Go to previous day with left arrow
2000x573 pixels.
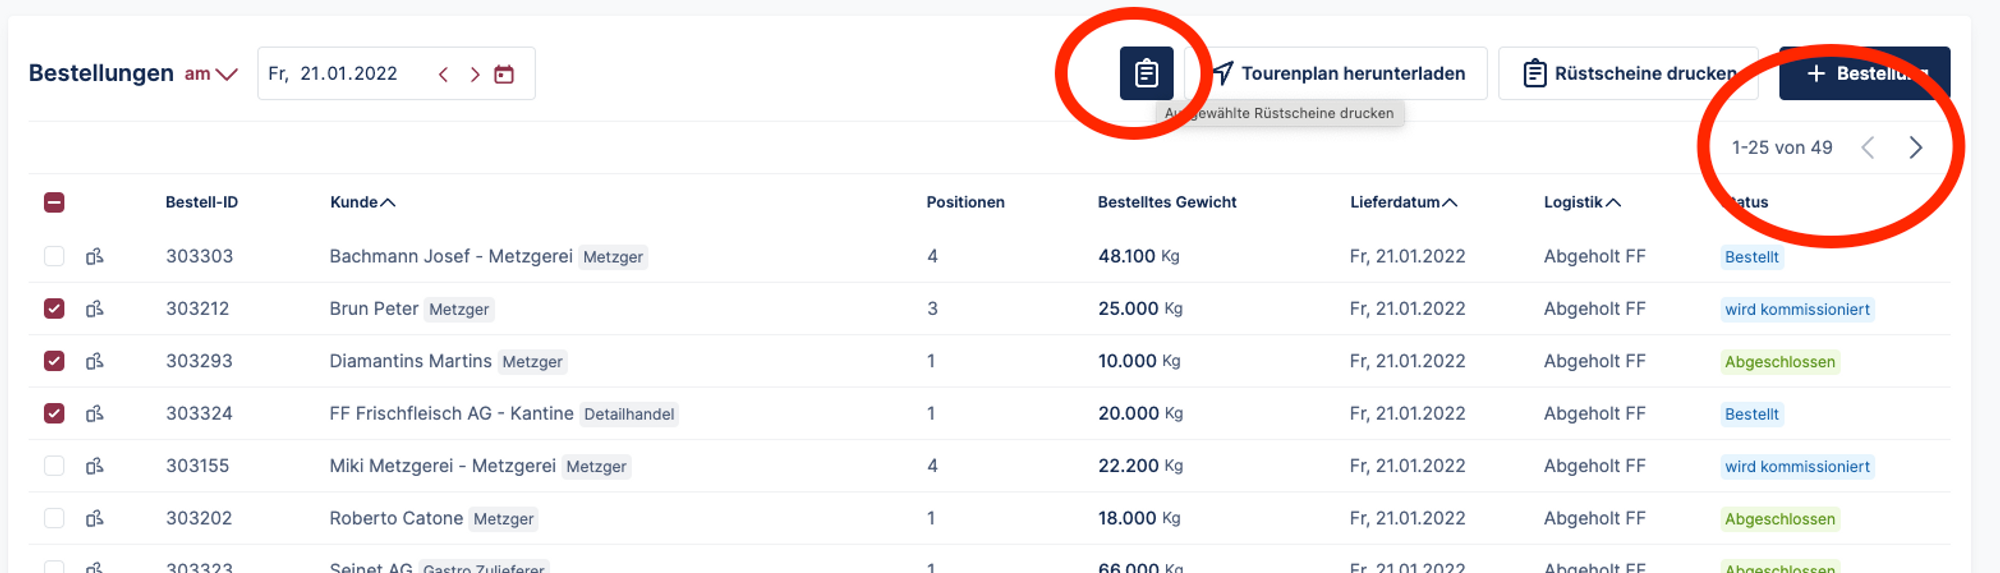coord(443,74)
